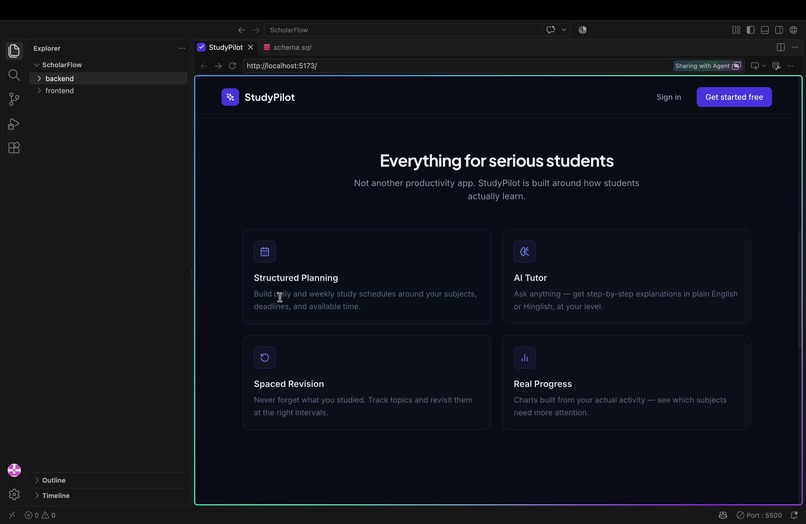Open the account avatar menu
806x524 pixels.
14,470
